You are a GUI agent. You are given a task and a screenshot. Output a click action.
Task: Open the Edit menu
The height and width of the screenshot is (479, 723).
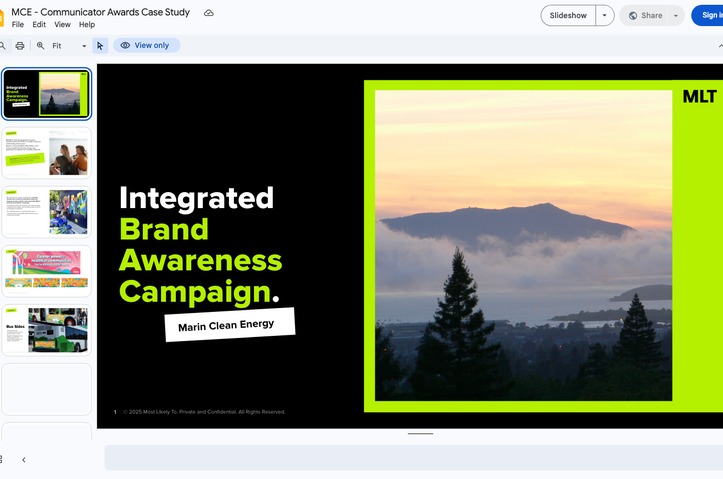pyautogui.click(x=39, y=24)
